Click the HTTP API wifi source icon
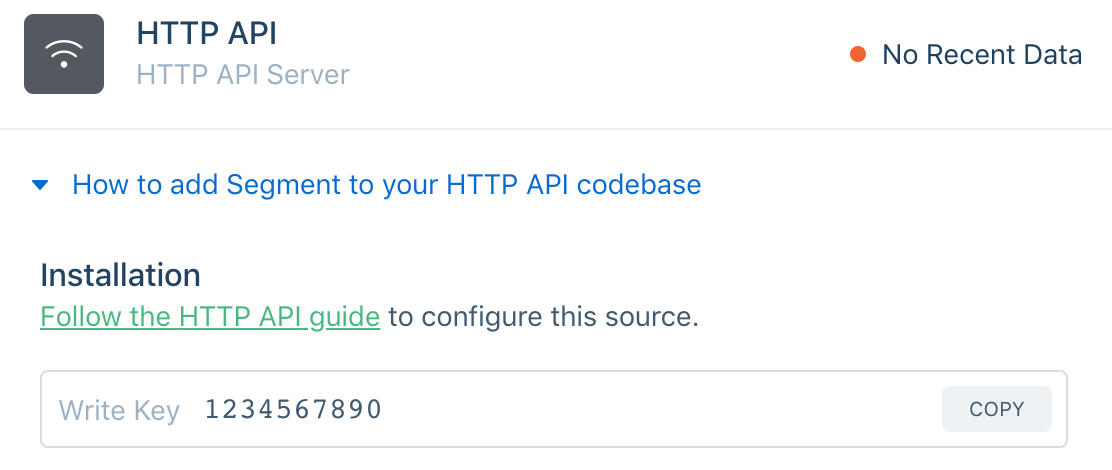 64,54
